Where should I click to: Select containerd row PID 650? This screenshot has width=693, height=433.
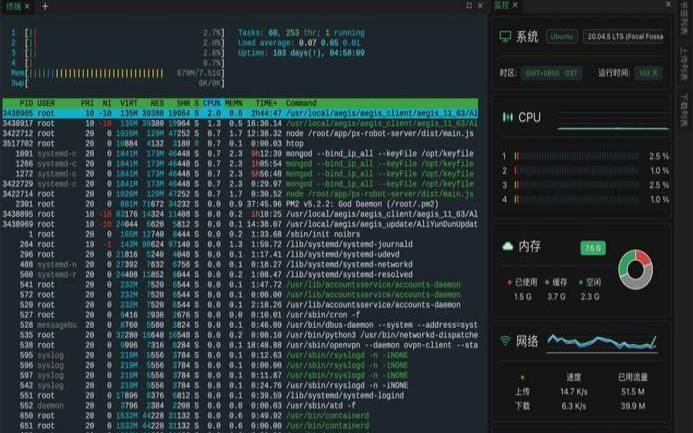click(240, 416)
